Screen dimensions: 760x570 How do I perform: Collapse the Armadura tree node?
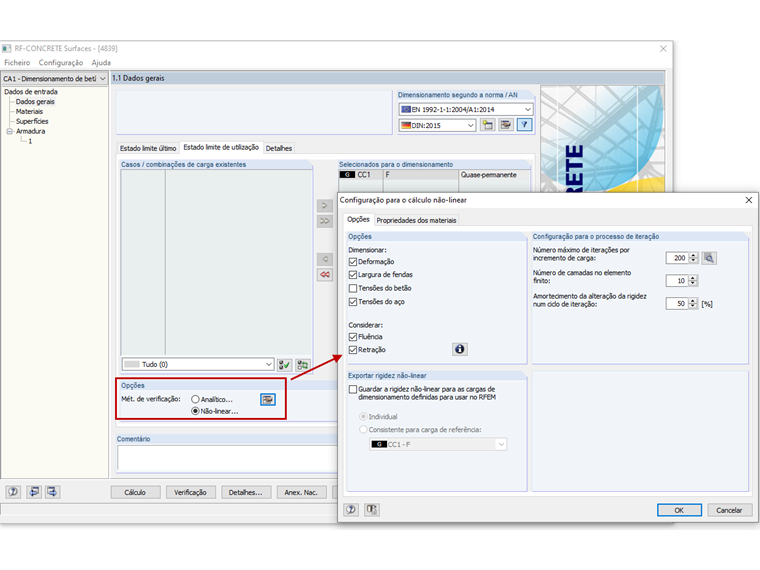click(x=9, y=131)
